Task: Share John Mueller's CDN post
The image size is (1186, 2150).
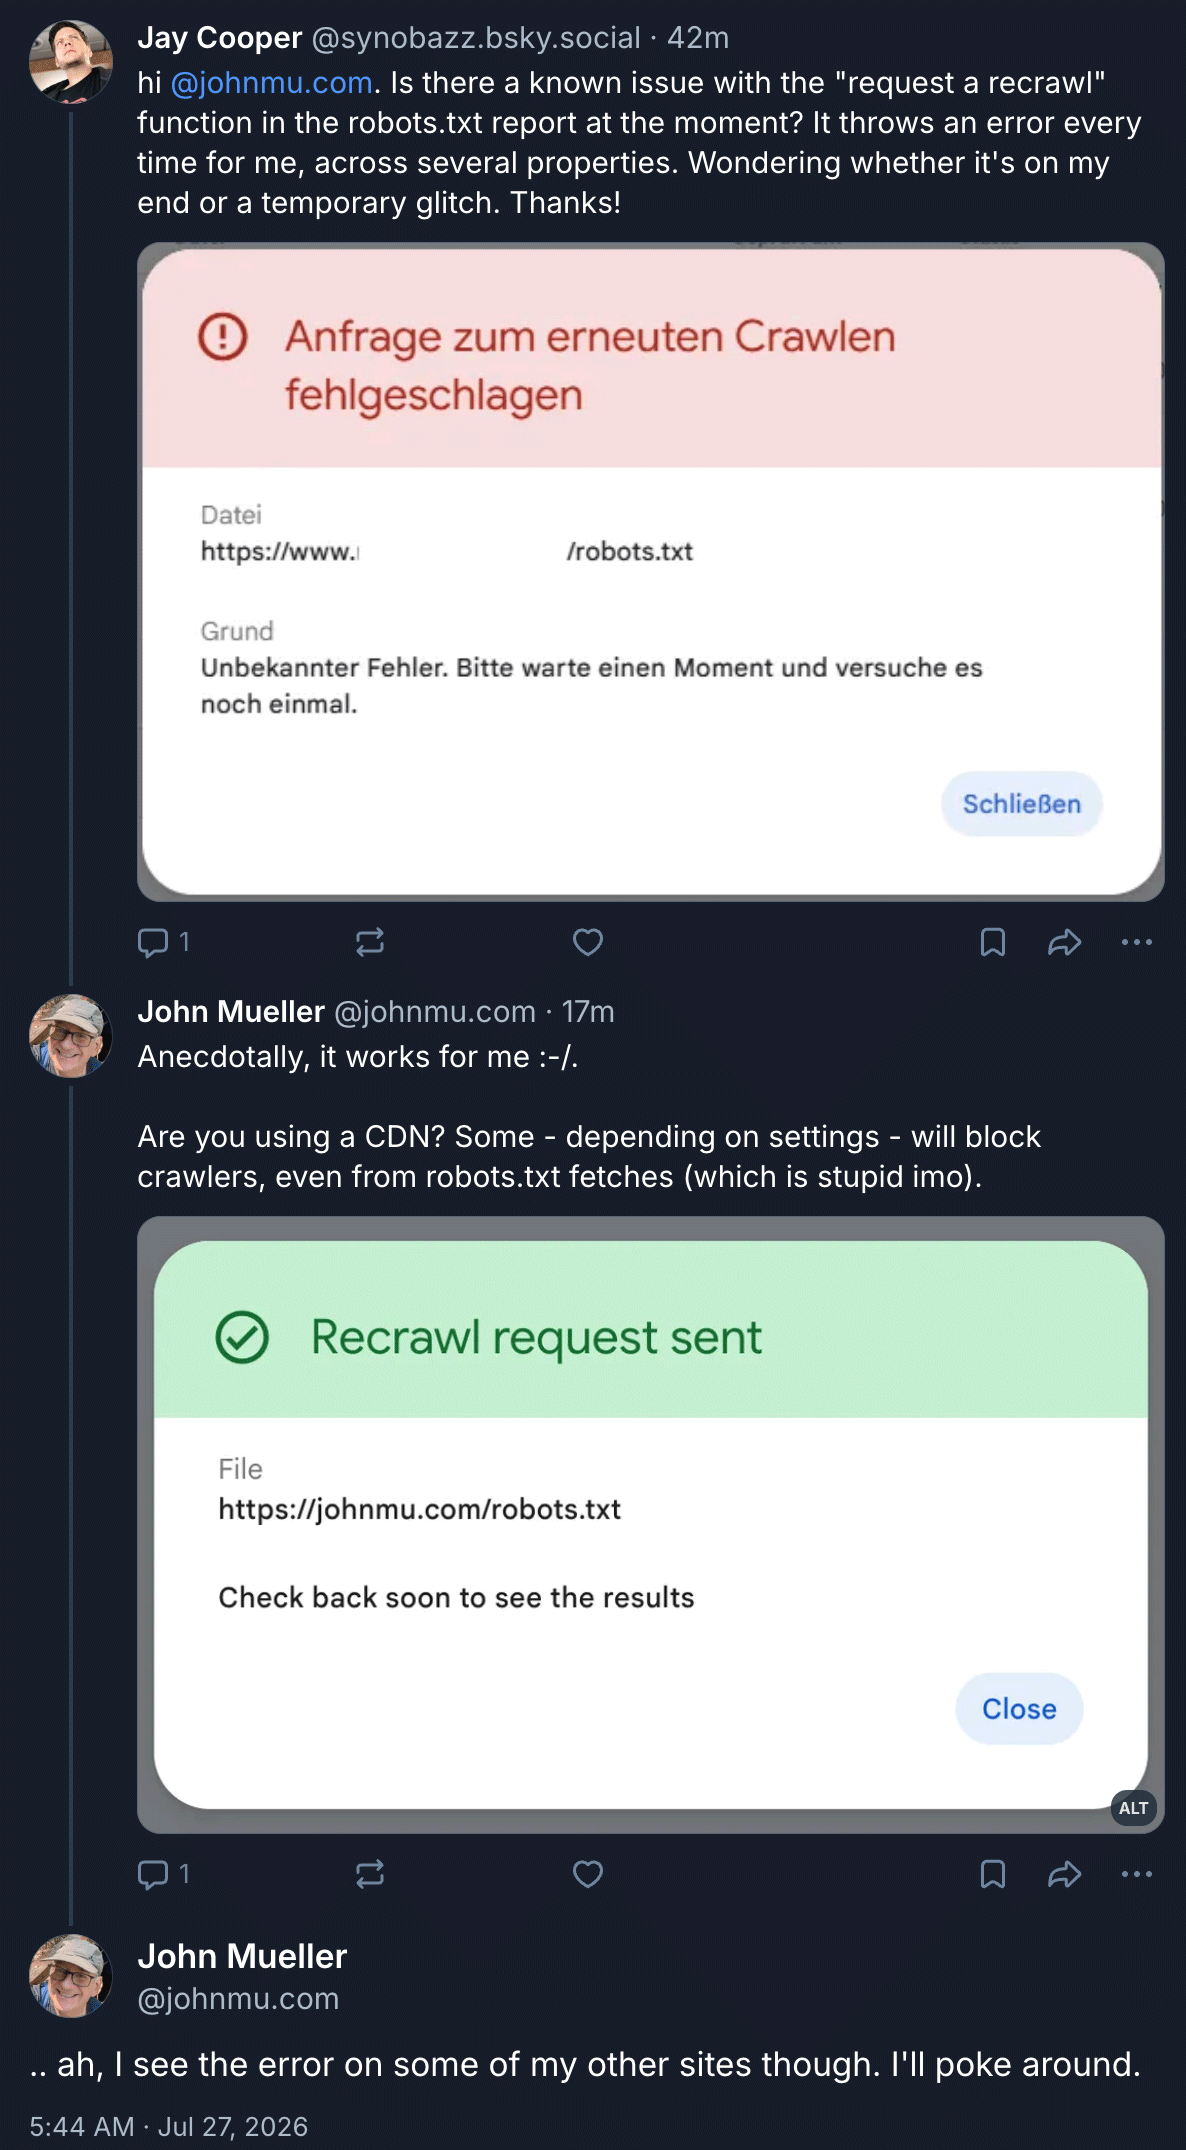Action: click(1065, 1874)
